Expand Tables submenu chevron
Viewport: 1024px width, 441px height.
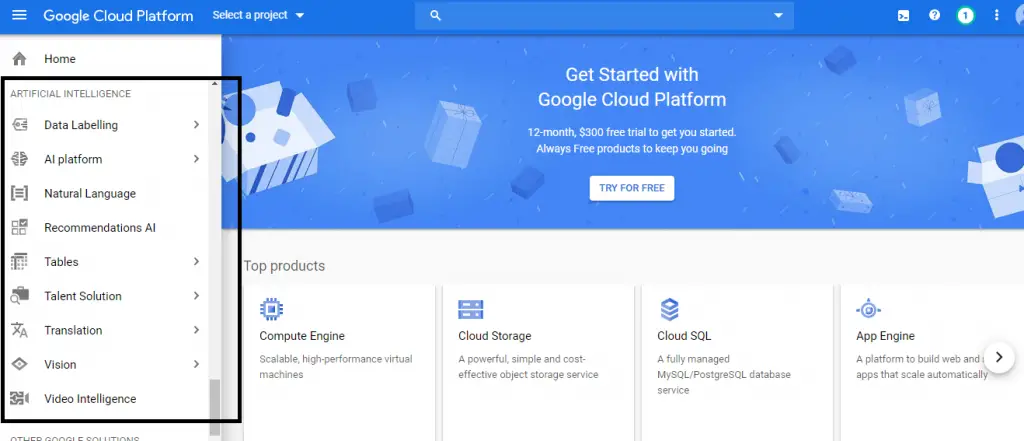pos(196,262)
